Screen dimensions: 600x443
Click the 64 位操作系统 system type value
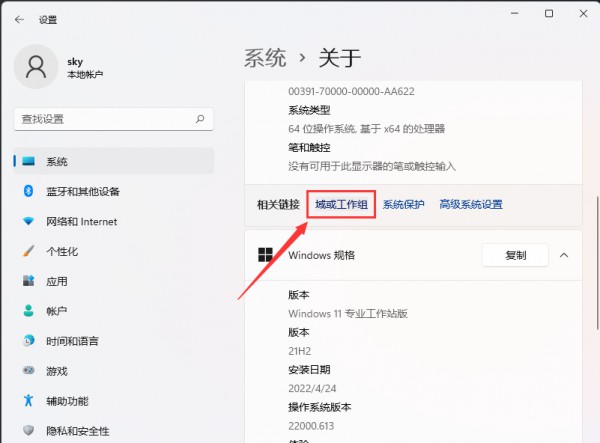[x=366, y=129]
